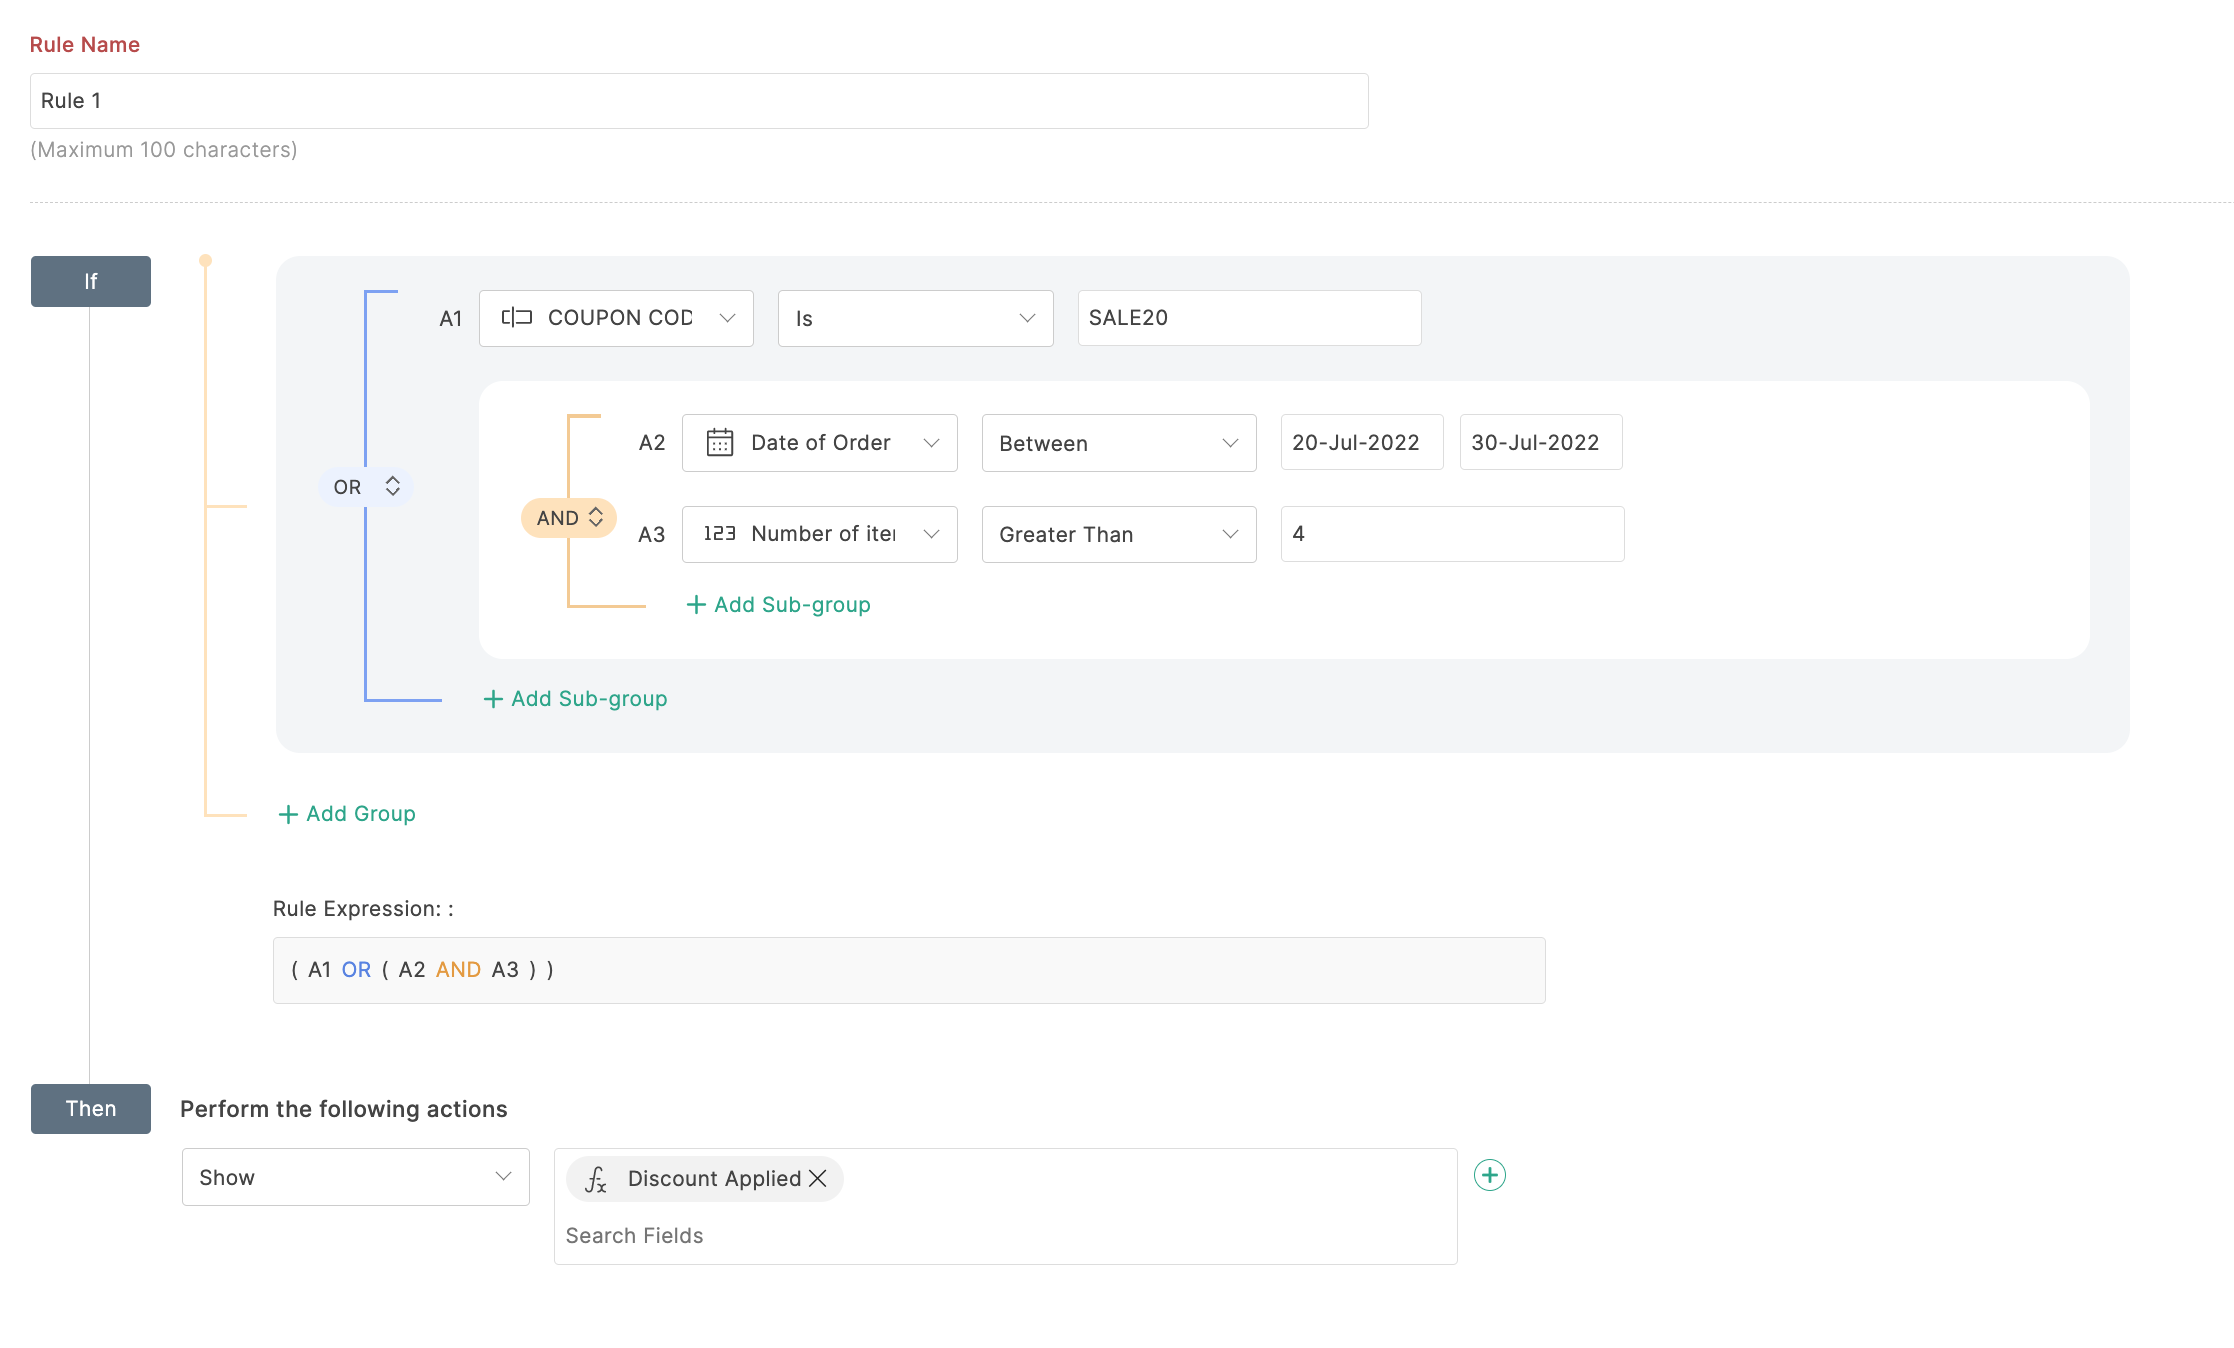Expand the COUPON CODE field dropdown

(728, 317)
